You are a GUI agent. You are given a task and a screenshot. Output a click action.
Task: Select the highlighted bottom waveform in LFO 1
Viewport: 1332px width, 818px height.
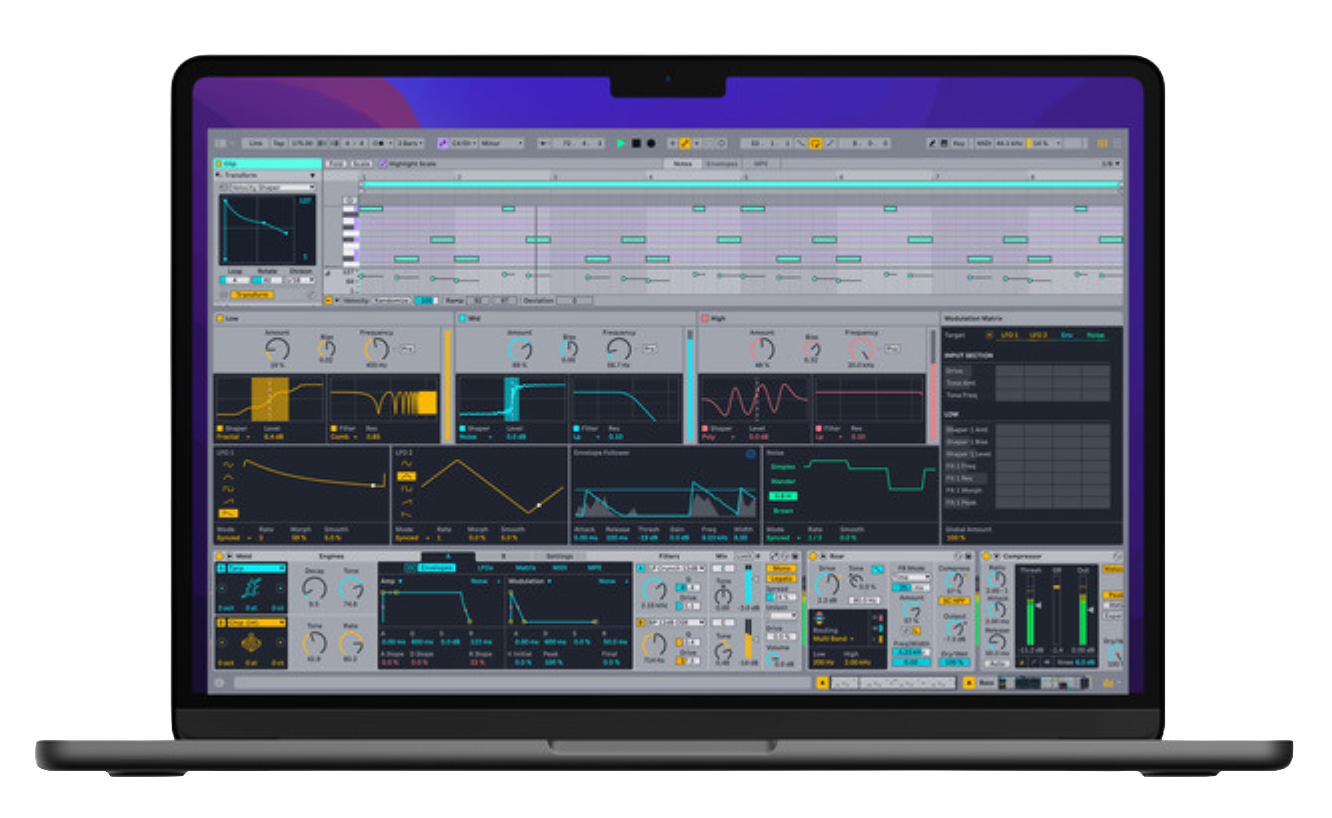tap(228, 513)
